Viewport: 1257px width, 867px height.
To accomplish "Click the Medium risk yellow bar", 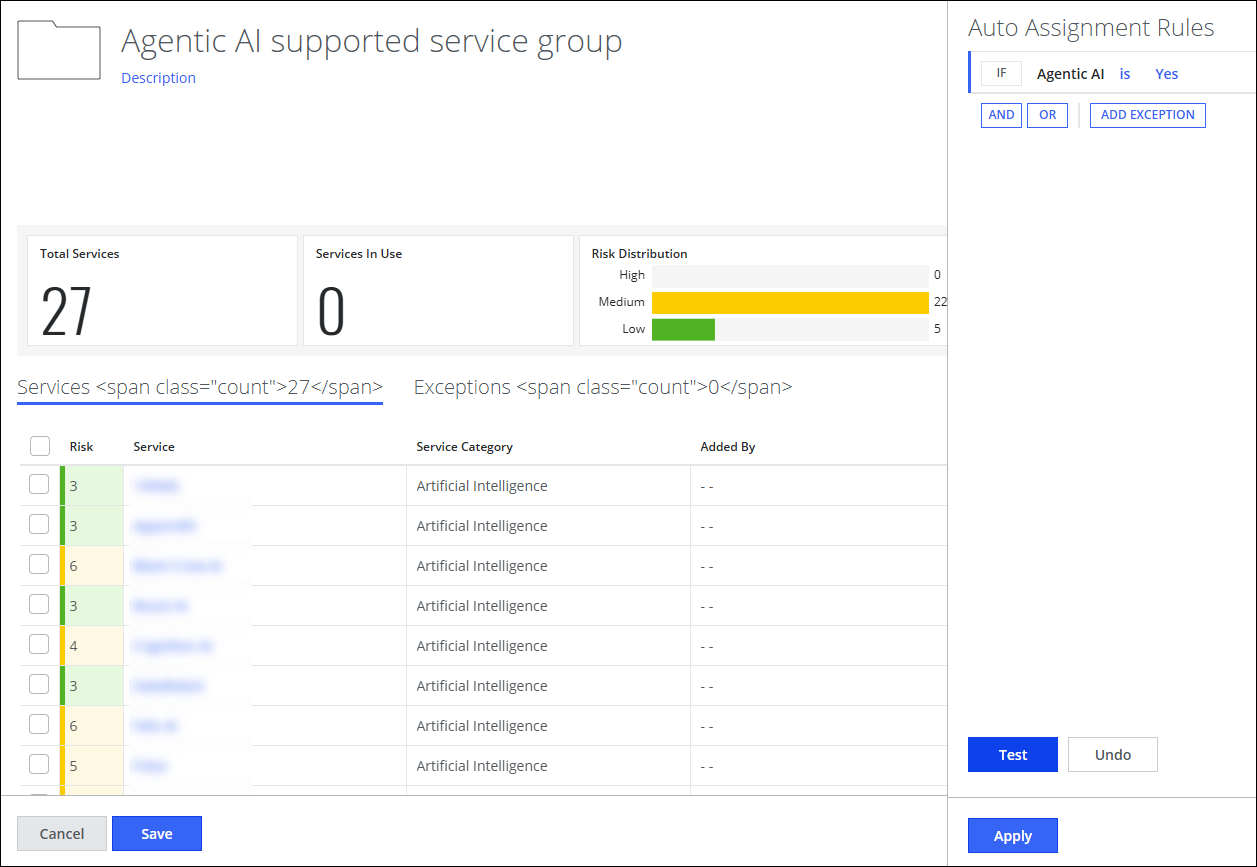I will pos(789,302).
